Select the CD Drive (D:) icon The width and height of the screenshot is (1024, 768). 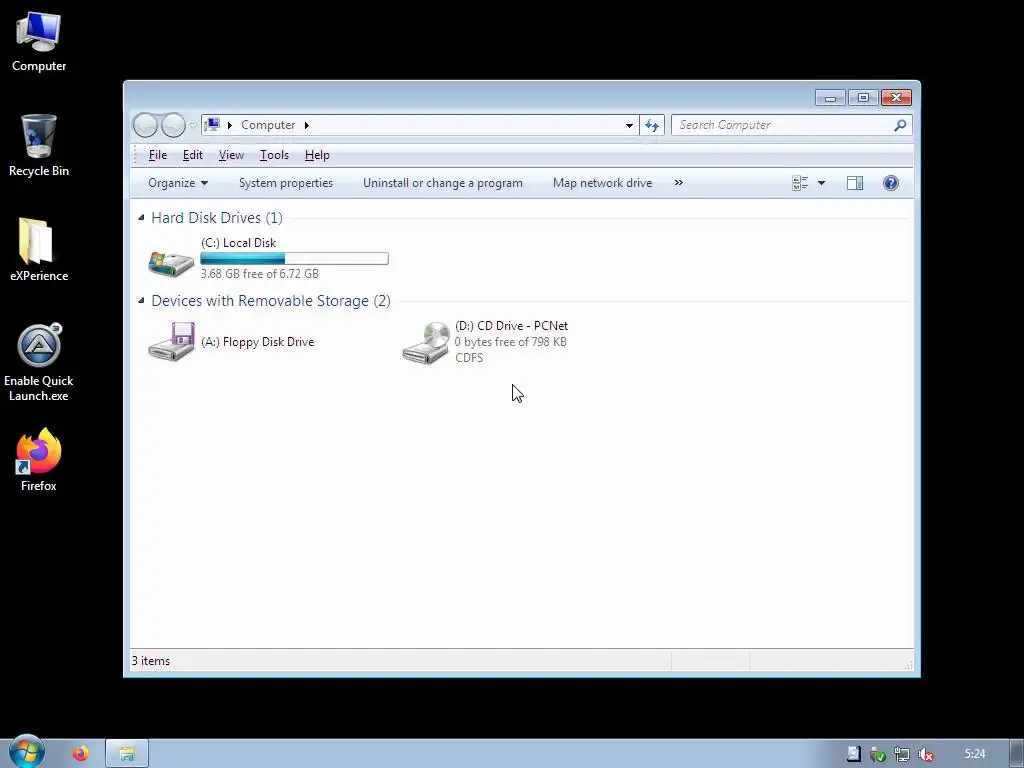pyautogui.click(x=426, y=343)
